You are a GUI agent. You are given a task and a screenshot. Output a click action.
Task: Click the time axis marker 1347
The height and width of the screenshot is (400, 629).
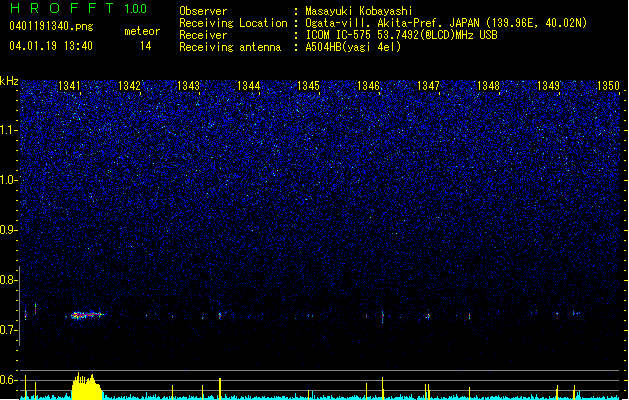(428, 86)
